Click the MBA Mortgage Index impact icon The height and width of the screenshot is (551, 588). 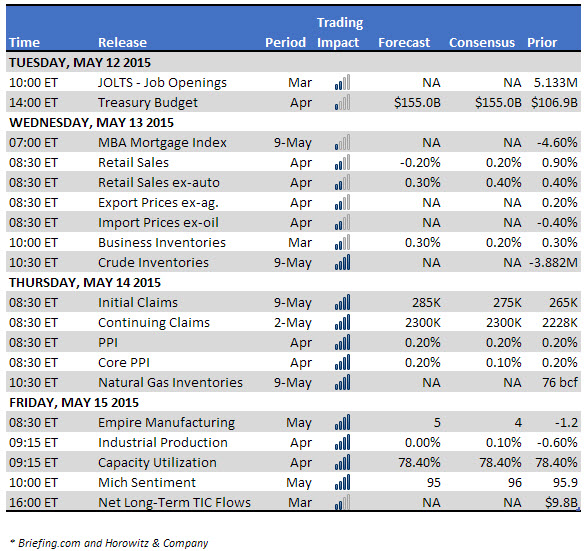[x=342, y=142]
